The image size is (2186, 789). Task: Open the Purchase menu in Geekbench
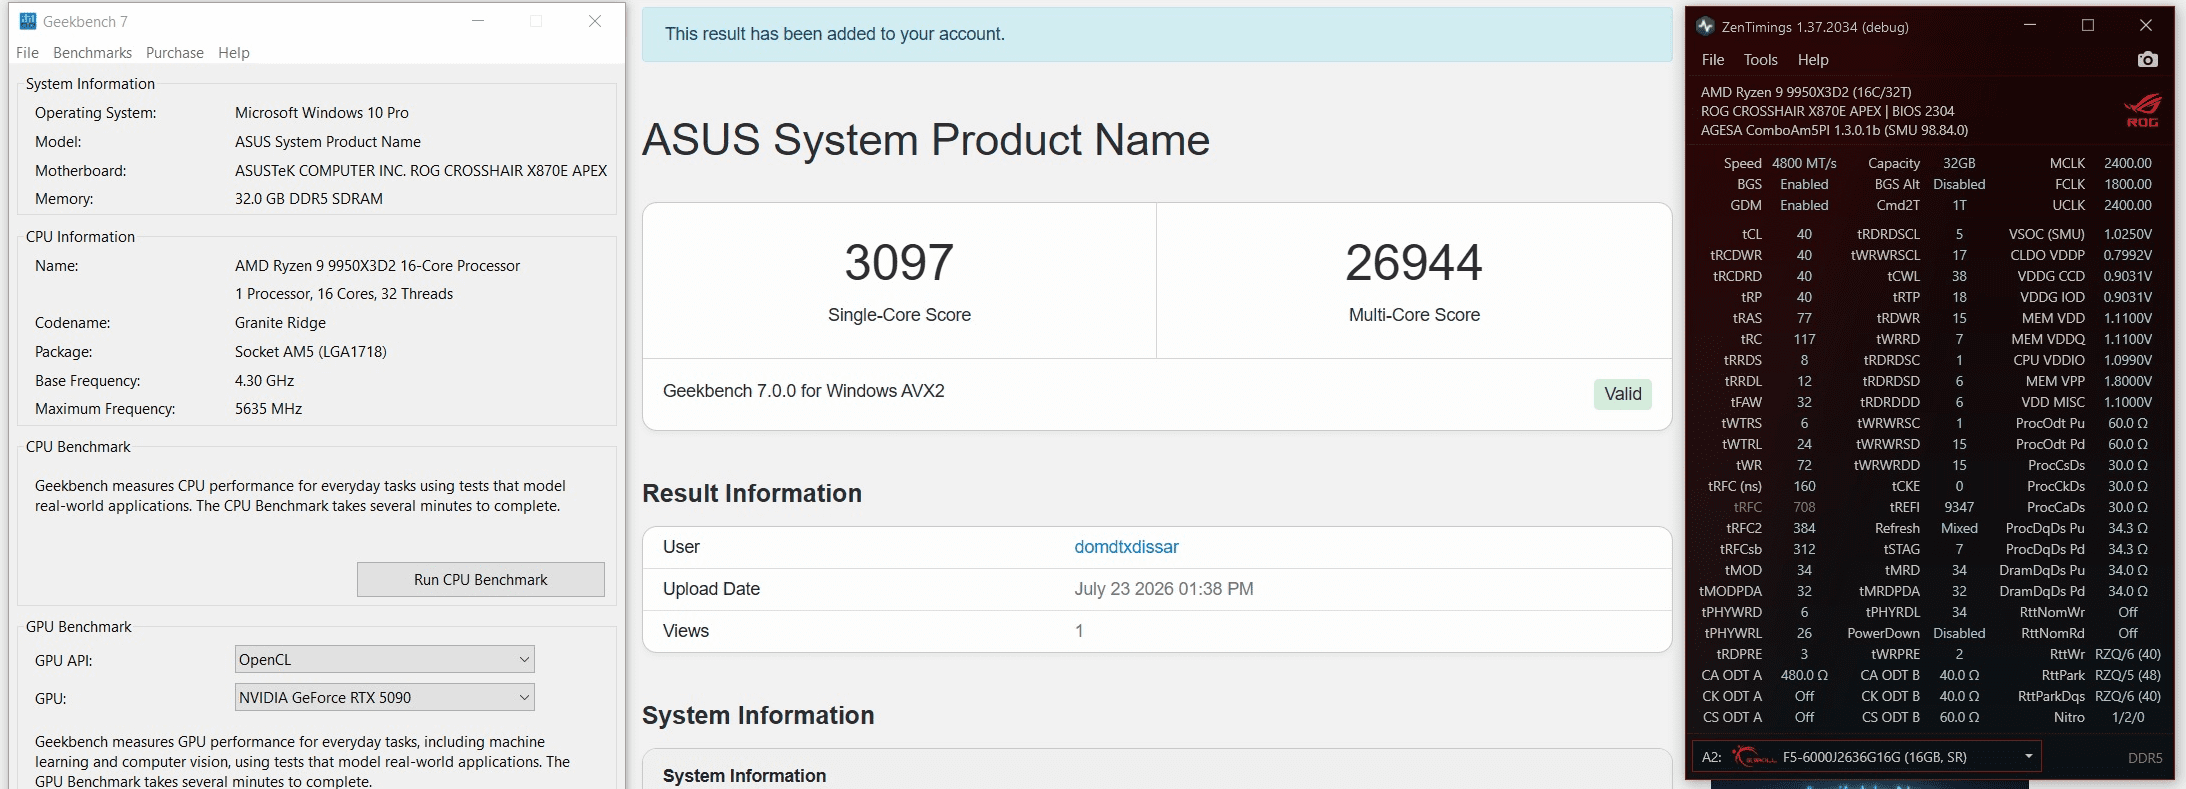coord(175,53)
